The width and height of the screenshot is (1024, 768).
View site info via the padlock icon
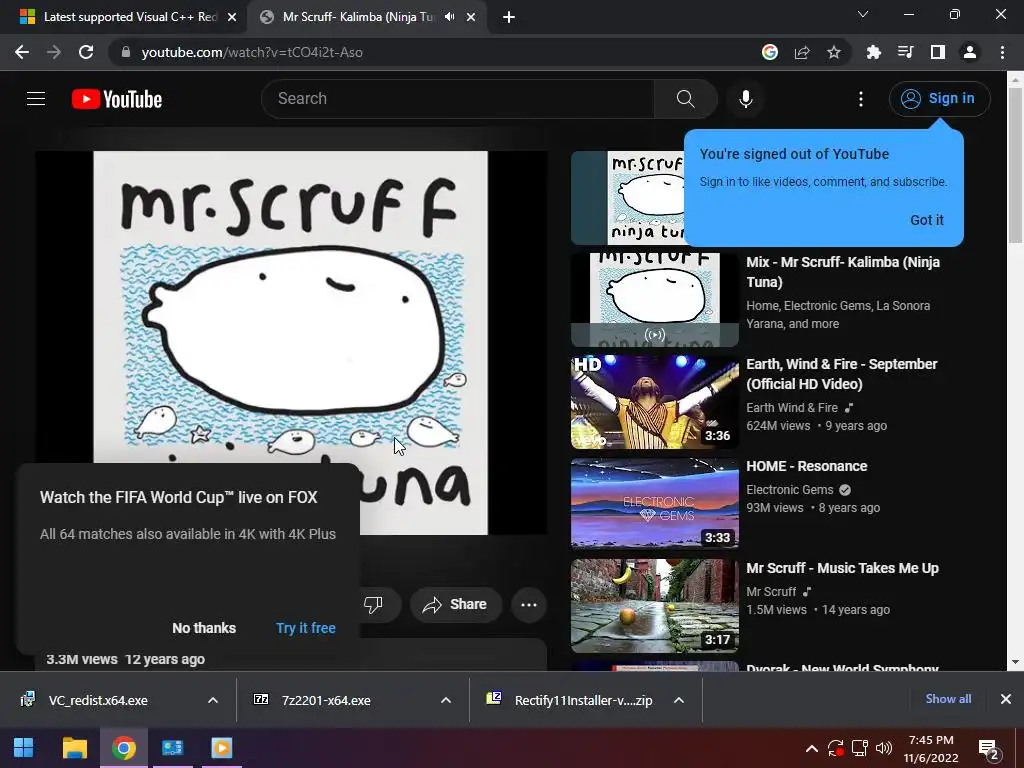click(x=126, y=52)
